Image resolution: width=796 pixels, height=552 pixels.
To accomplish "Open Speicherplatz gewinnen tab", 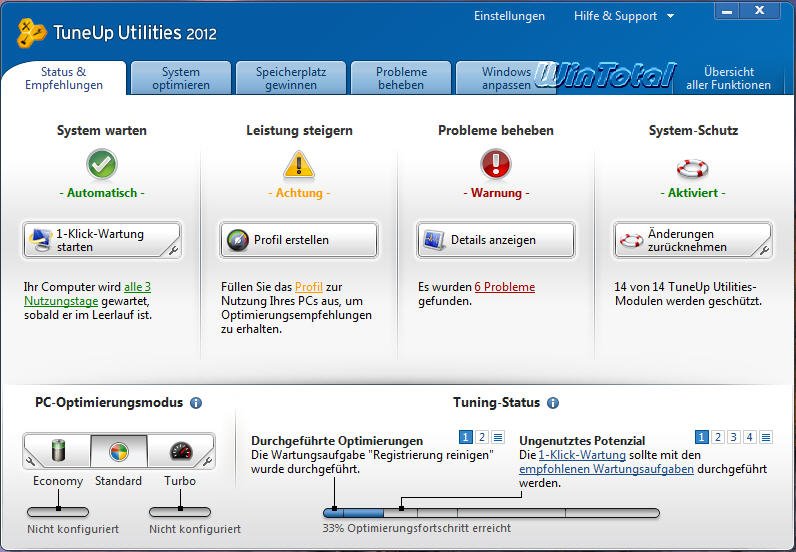I will click(291, 78).
